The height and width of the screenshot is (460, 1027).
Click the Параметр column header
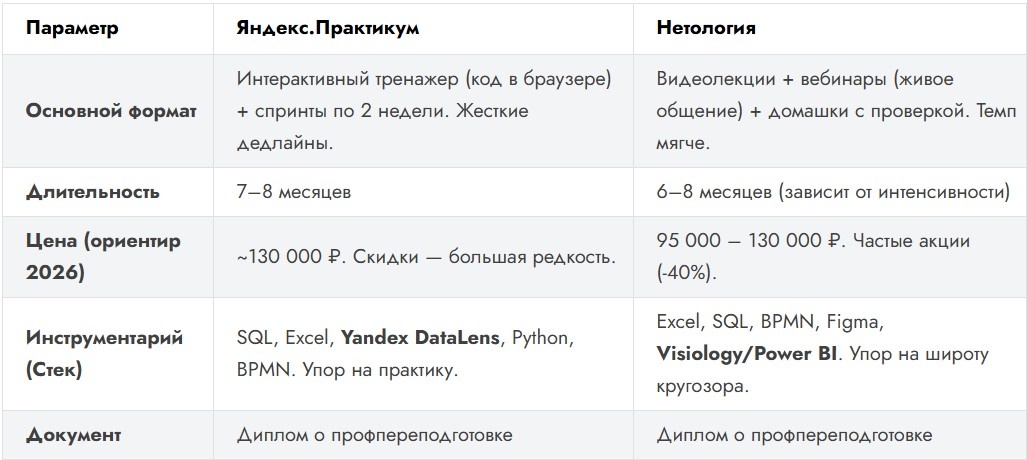[x=72, y=29]
